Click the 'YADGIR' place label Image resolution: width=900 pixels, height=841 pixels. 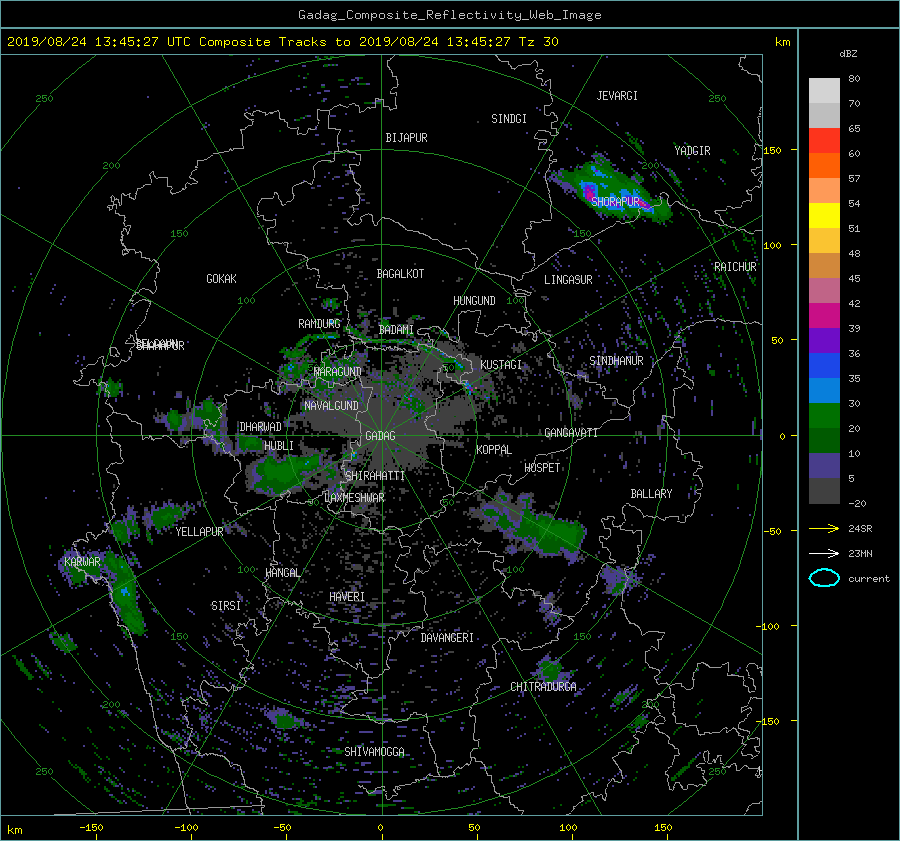[x=692, y=151]
